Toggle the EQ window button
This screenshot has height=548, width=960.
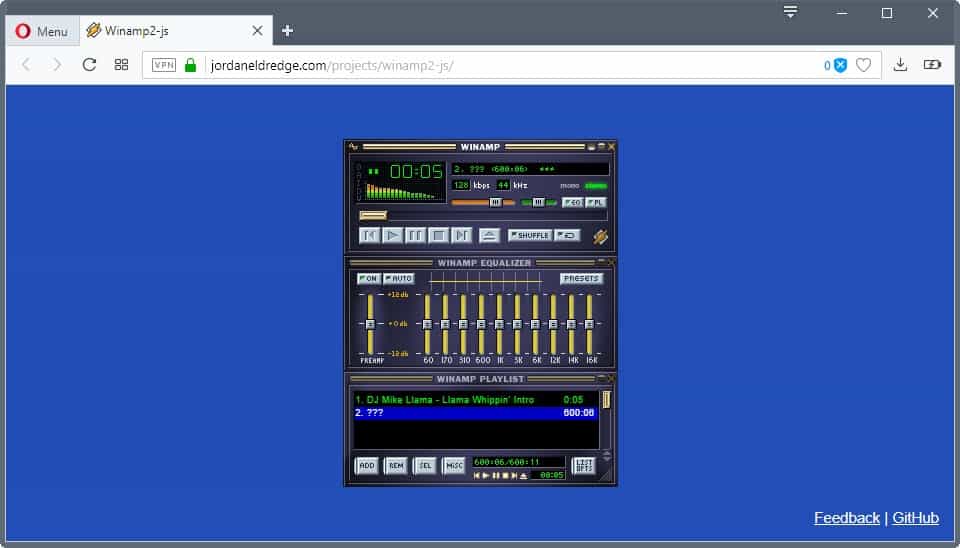click(x=572, y=202)
